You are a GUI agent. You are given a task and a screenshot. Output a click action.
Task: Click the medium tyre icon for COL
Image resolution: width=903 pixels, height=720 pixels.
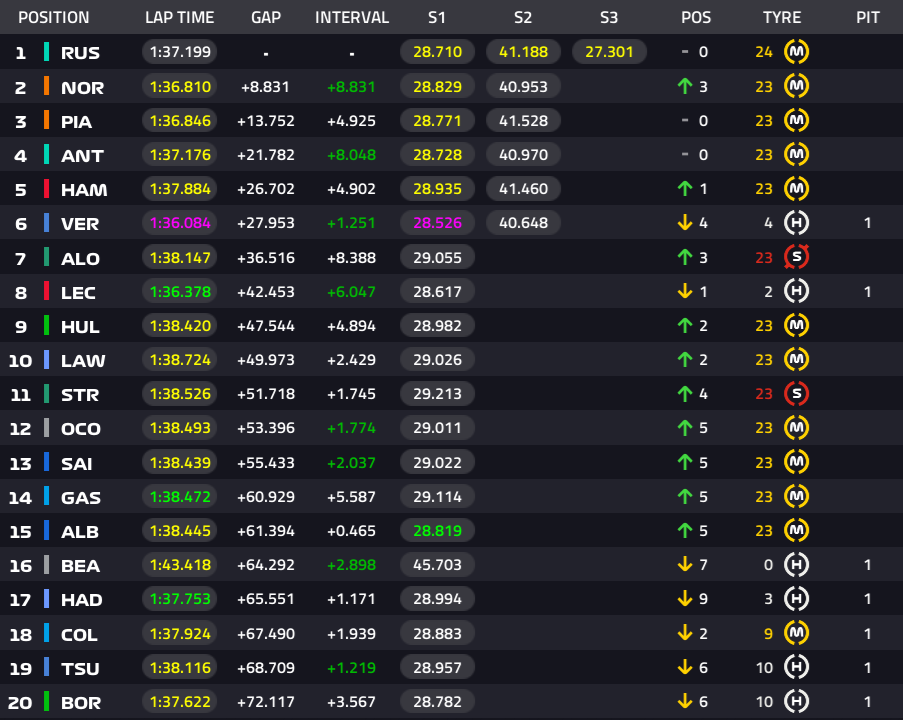(796, 633)
